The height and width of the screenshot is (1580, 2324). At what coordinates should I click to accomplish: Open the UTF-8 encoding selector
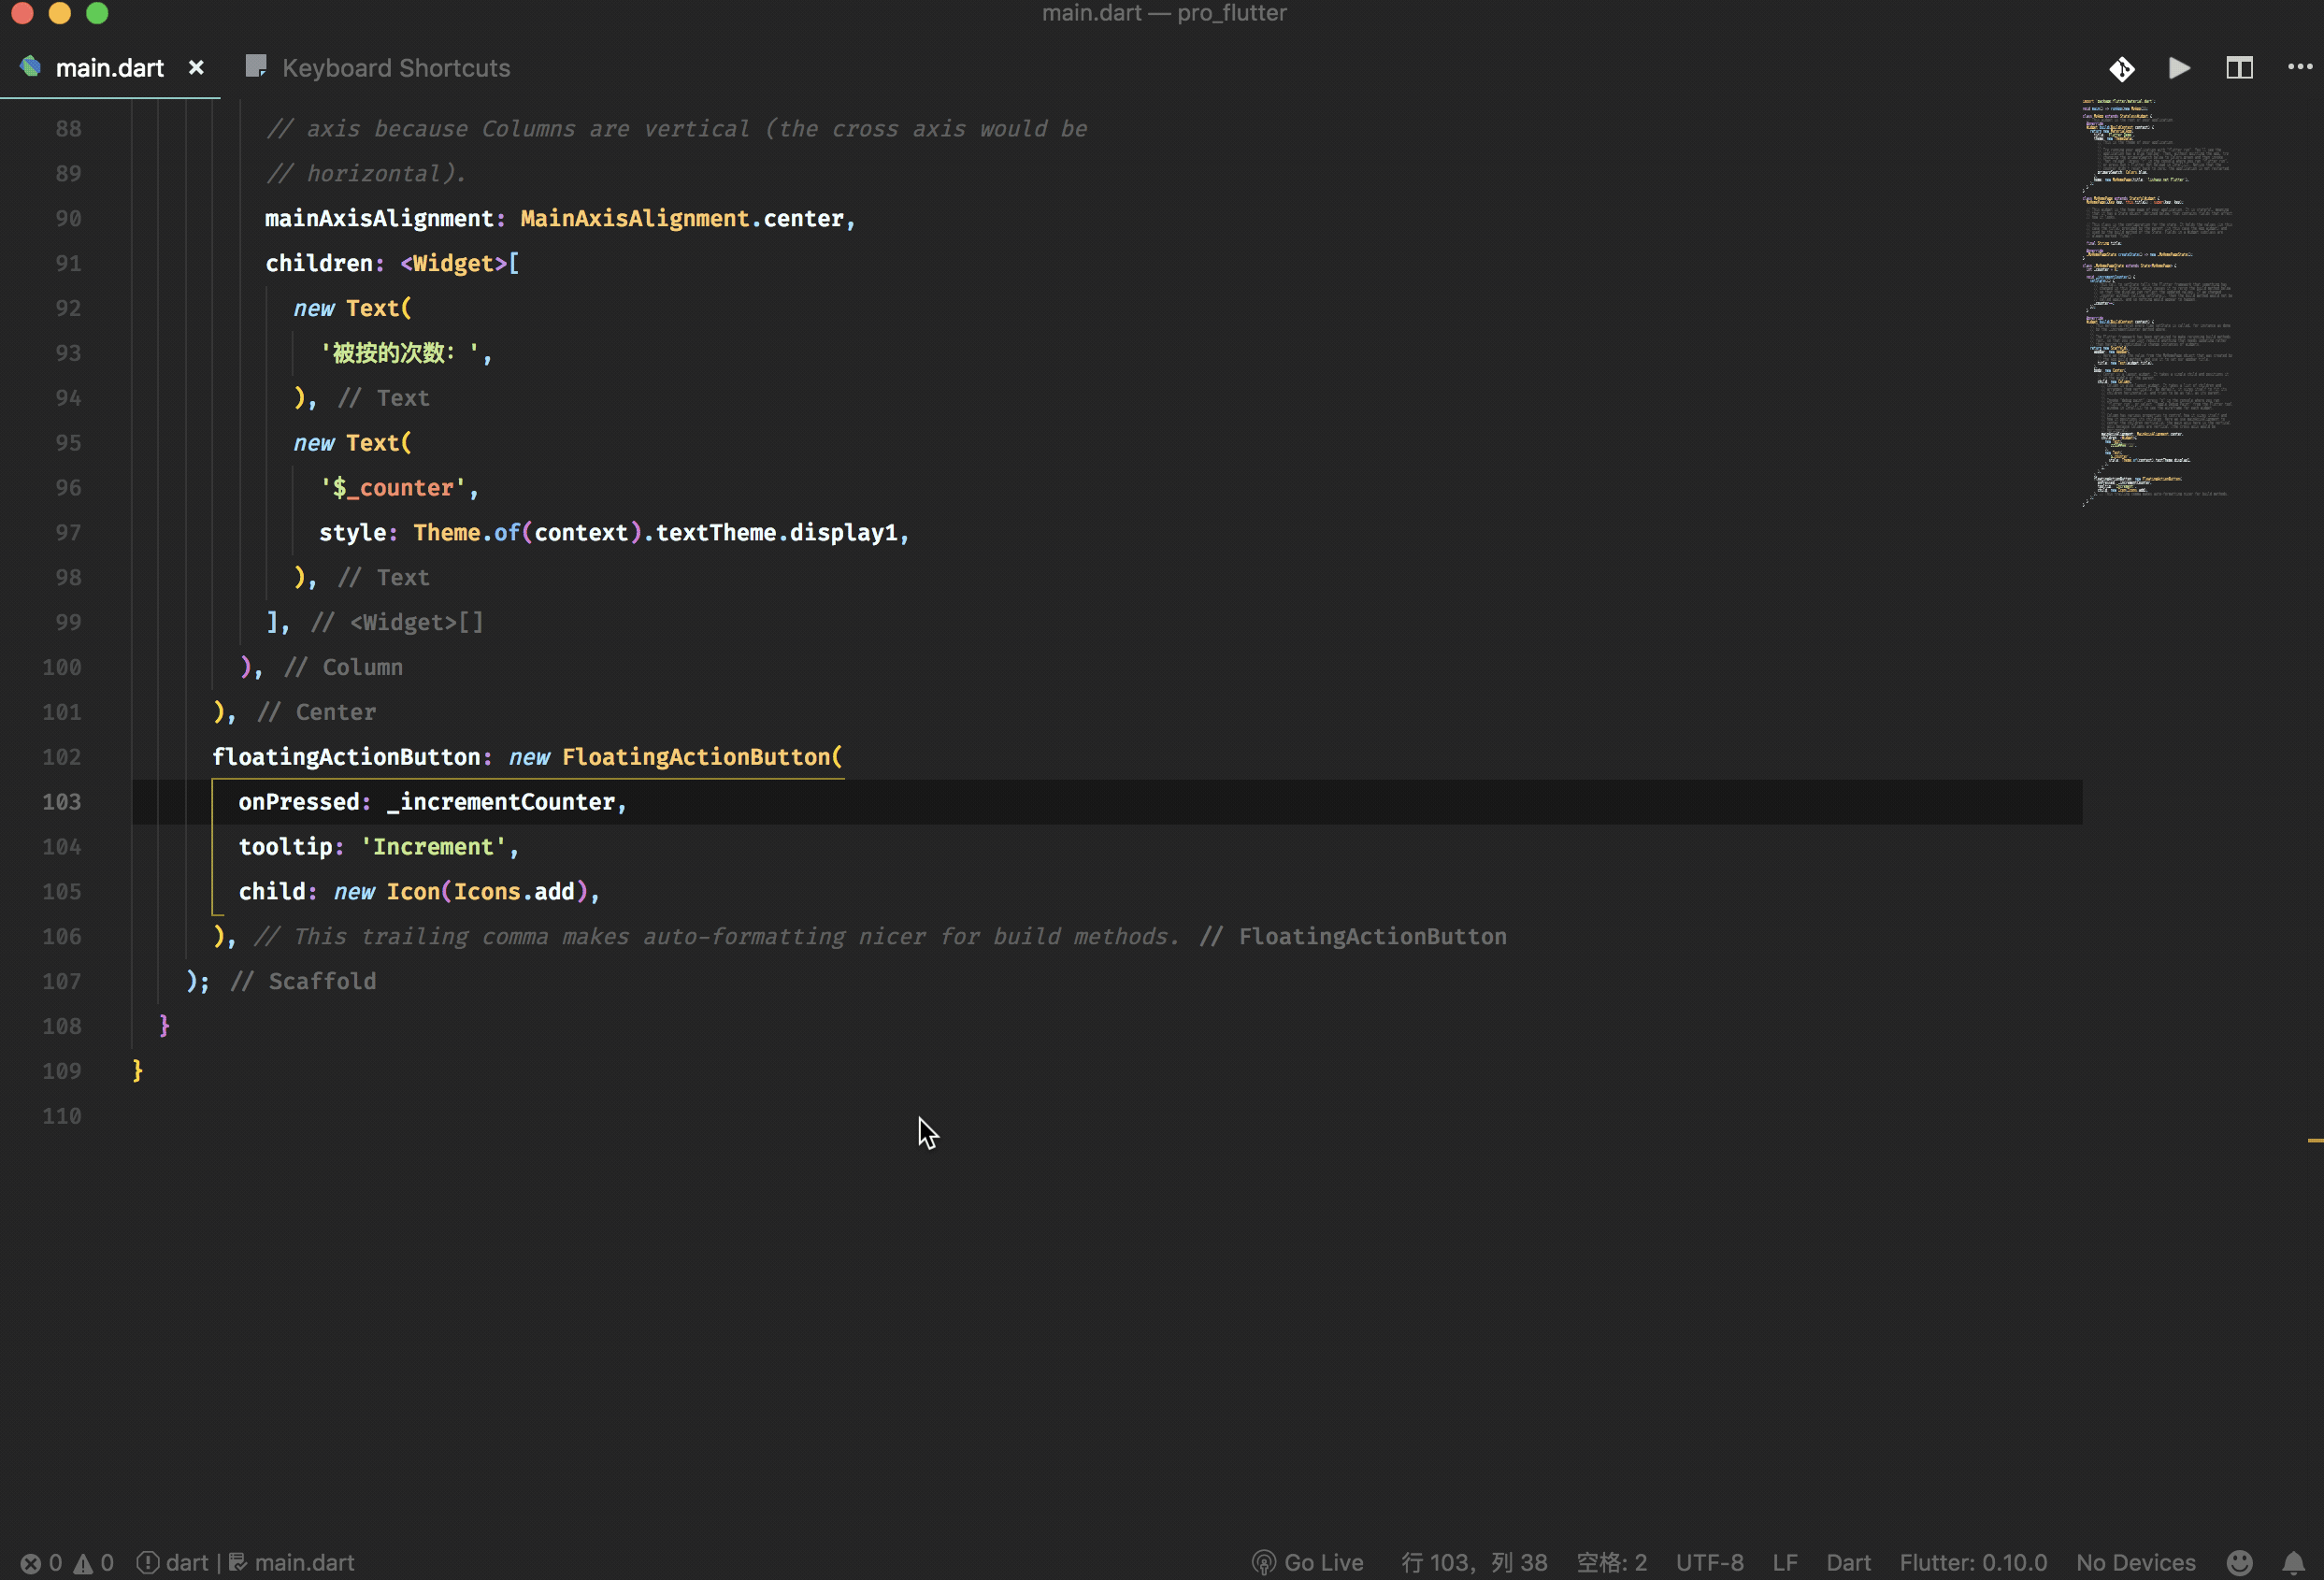click(1709, 1562)
